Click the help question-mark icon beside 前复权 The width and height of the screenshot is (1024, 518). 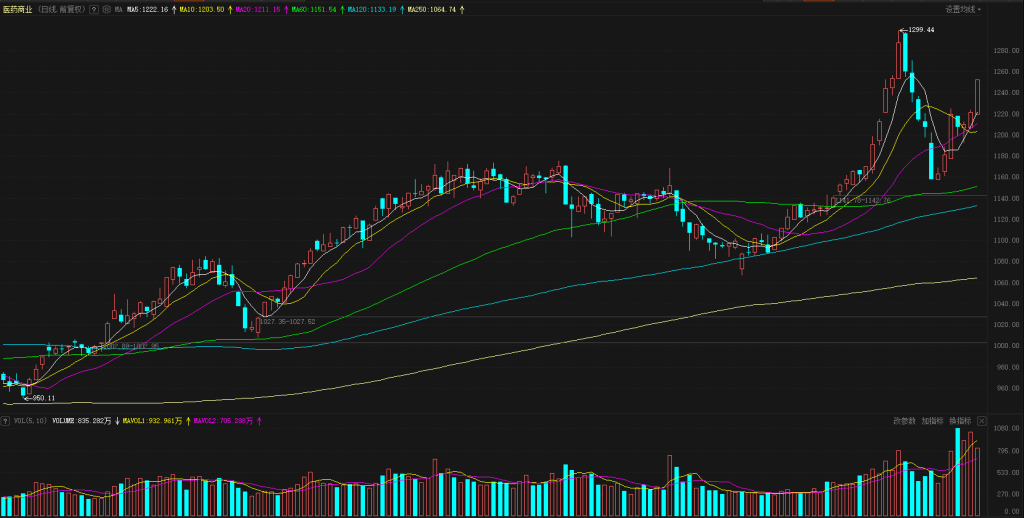click(x=94, y=9)
